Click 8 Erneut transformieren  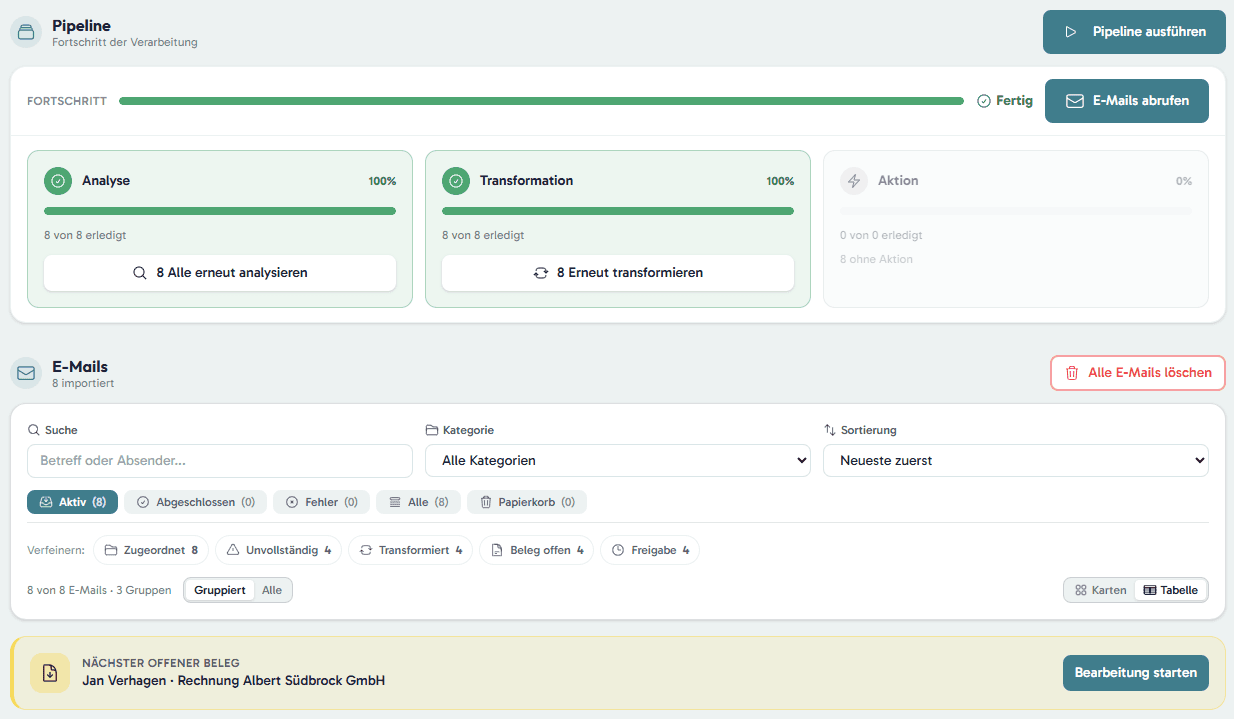point(618,273)
